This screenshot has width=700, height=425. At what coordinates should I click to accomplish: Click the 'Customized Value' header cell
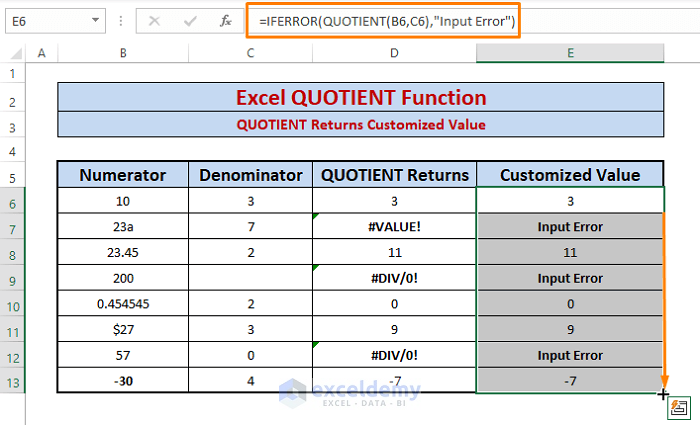570,175
